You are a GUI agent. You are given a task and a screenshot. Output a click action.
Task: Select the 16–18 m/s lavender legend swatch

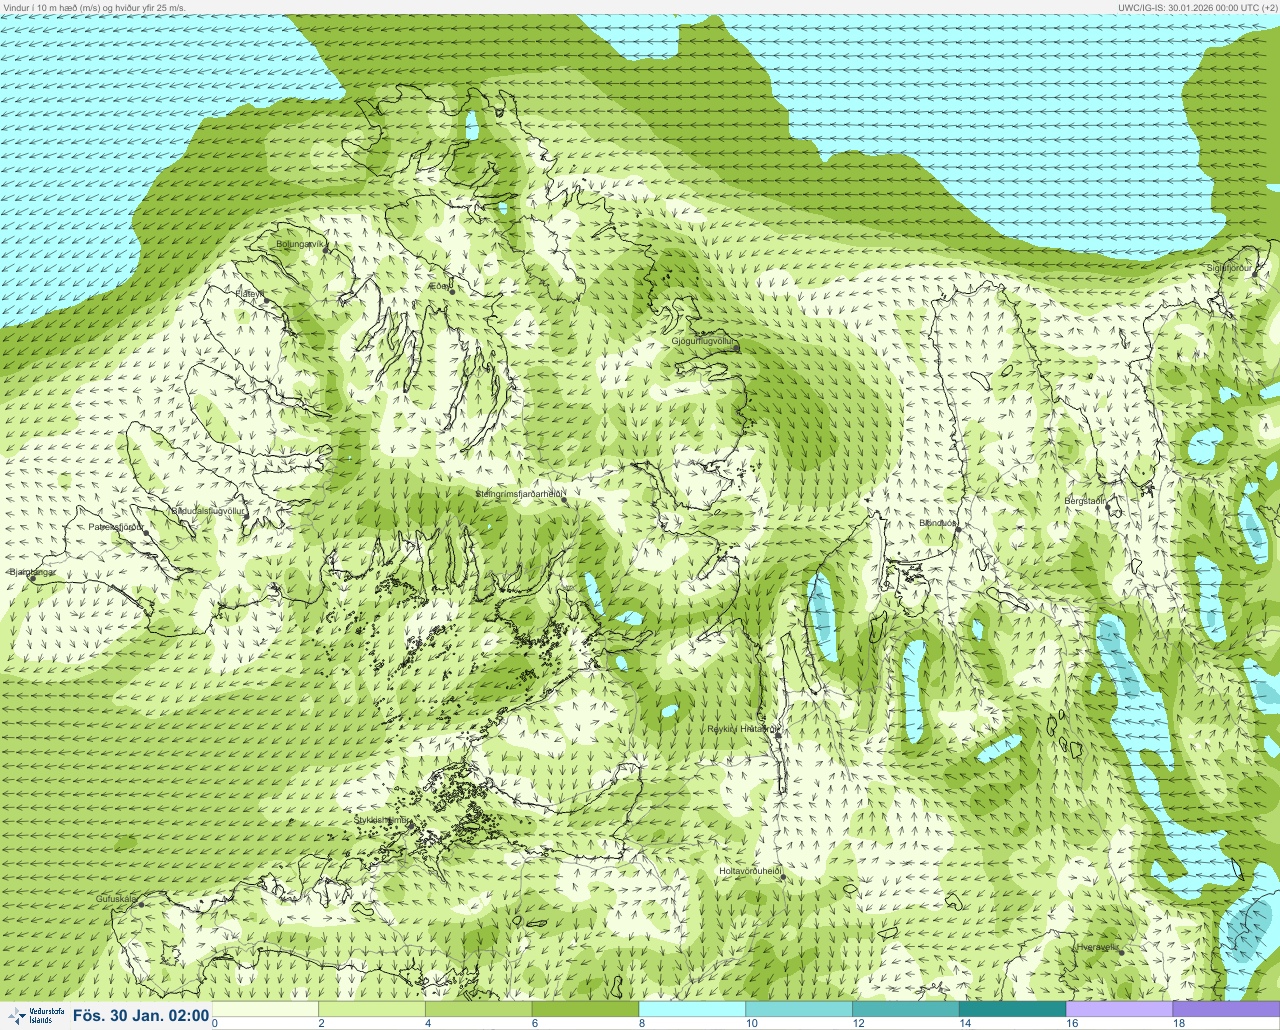click(x=1119, y=1009)
